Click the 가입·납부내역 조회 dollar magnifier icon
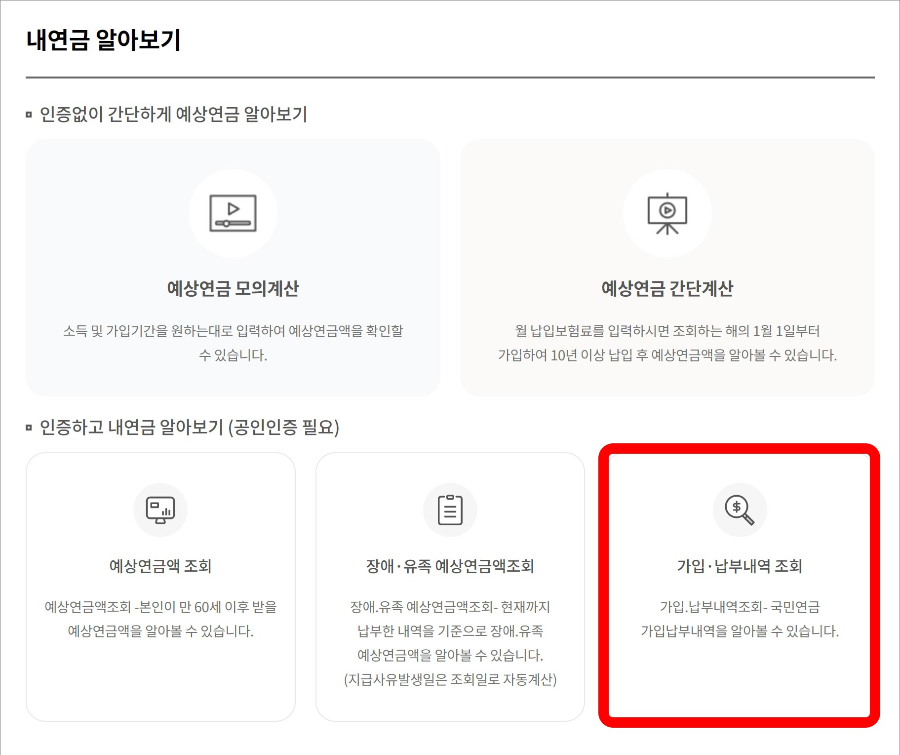 point(739,510)
